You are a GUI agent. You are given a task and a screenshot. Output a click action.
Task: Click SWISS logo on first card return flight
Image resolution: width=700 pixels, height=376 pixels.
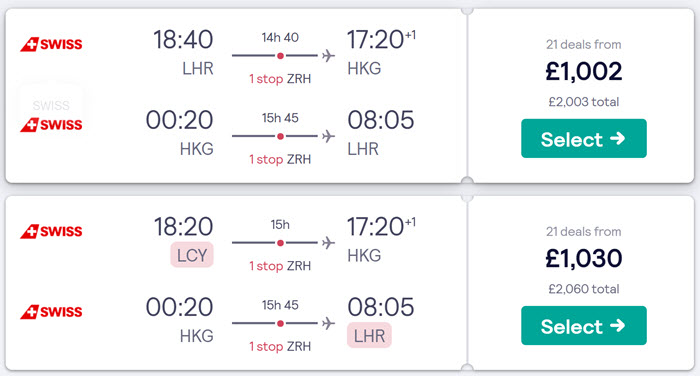(51, 125)
